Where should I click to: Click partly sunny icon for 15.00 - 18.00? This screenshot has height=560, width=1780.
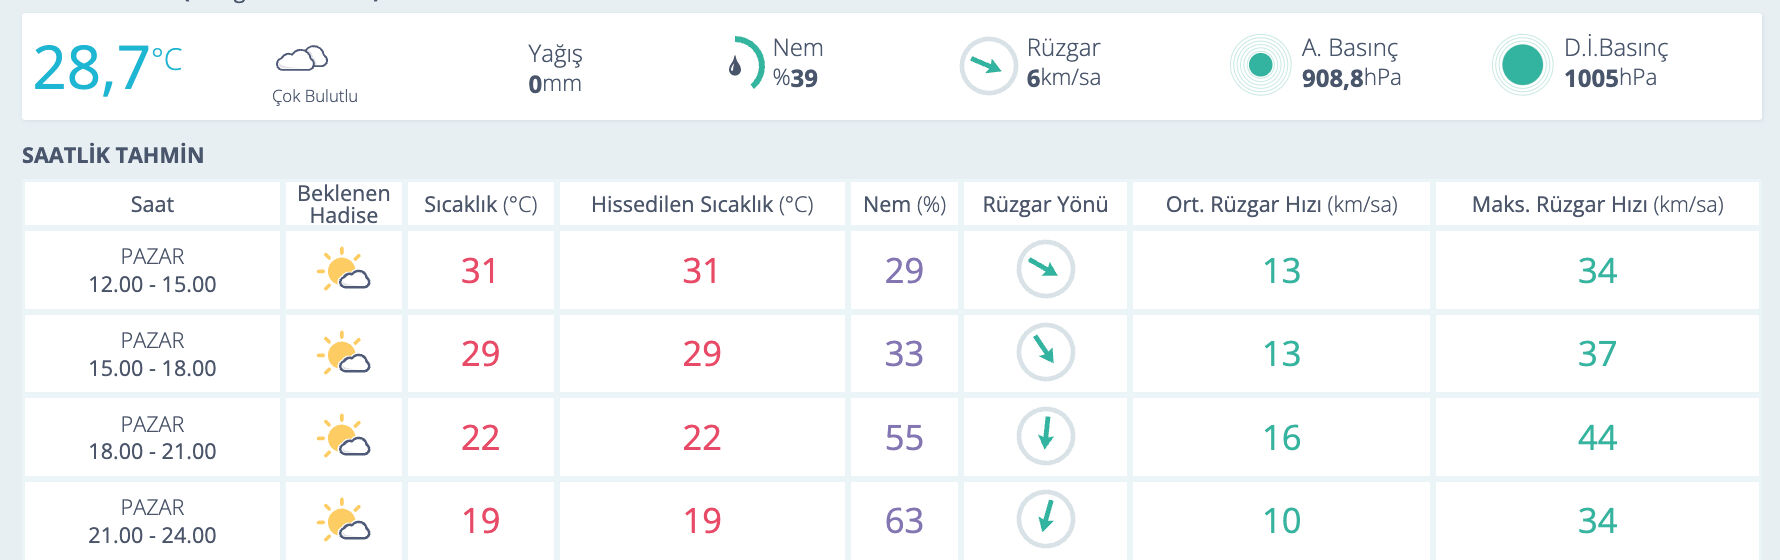343,354
